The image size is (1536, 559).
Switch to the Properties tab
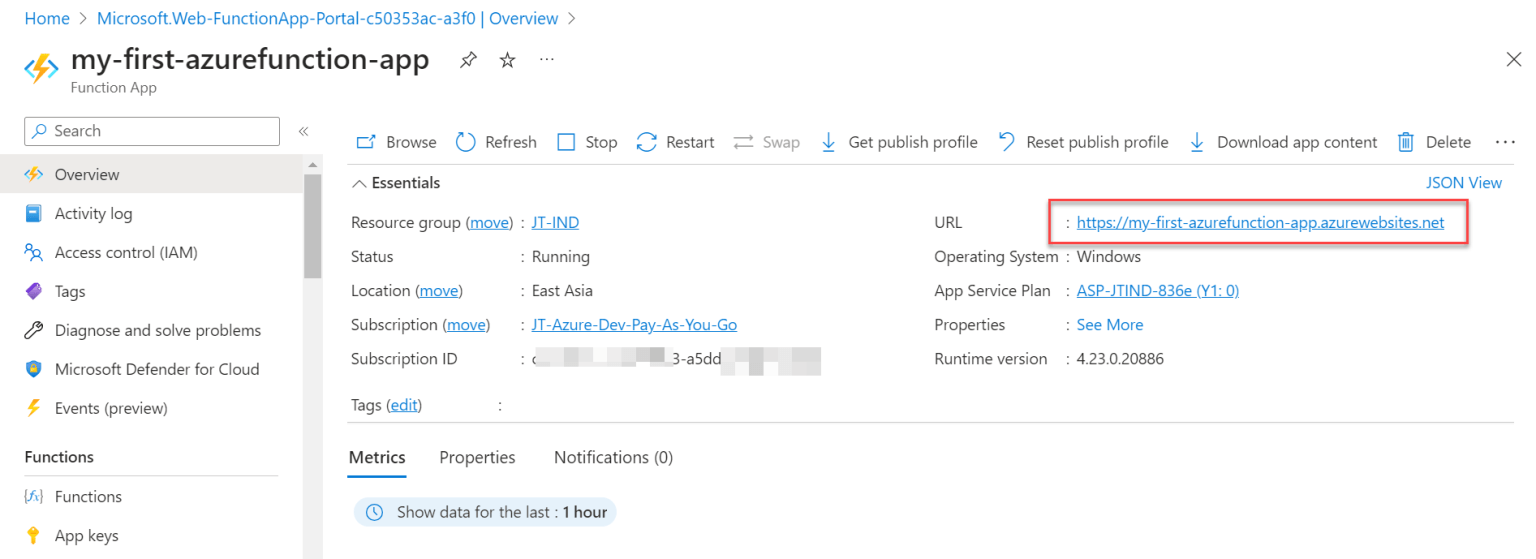click(x=477, y=457)
